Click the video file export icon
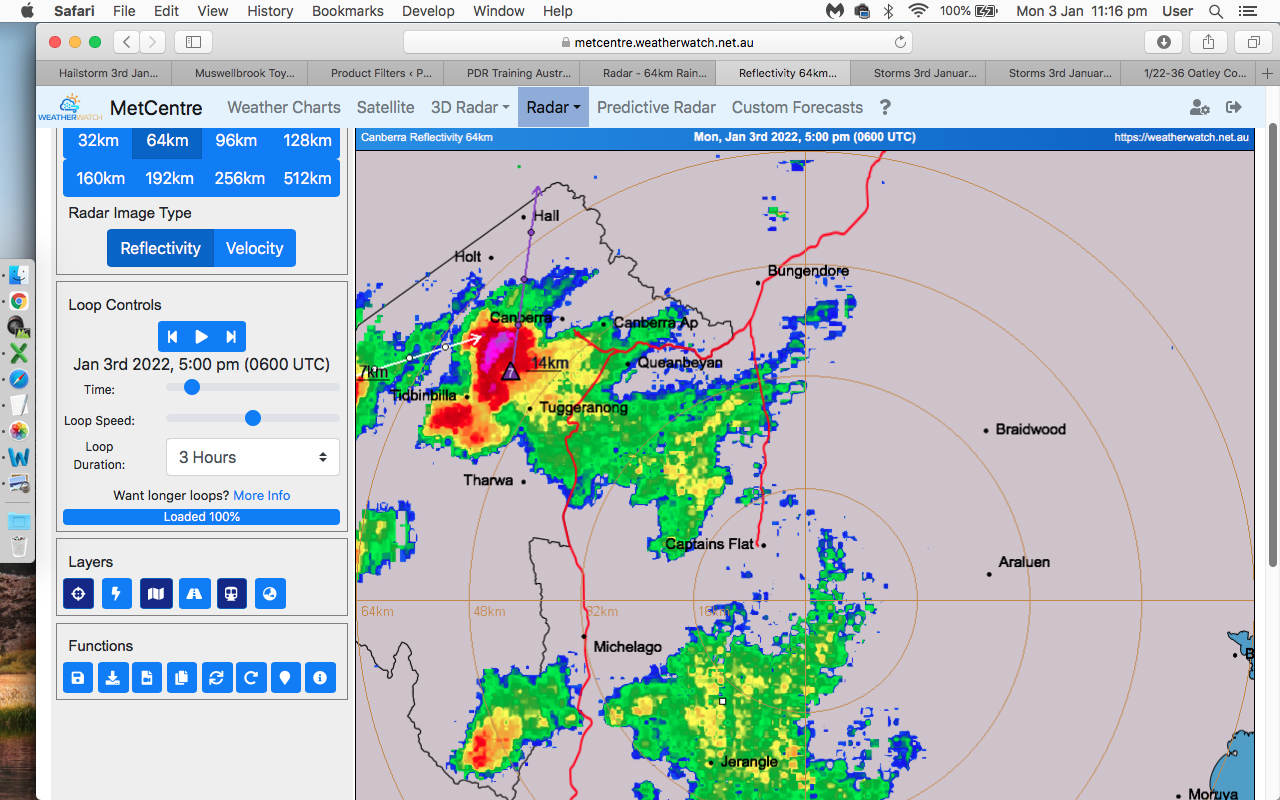The image size is (1280, 800). [x=147, y=678]
